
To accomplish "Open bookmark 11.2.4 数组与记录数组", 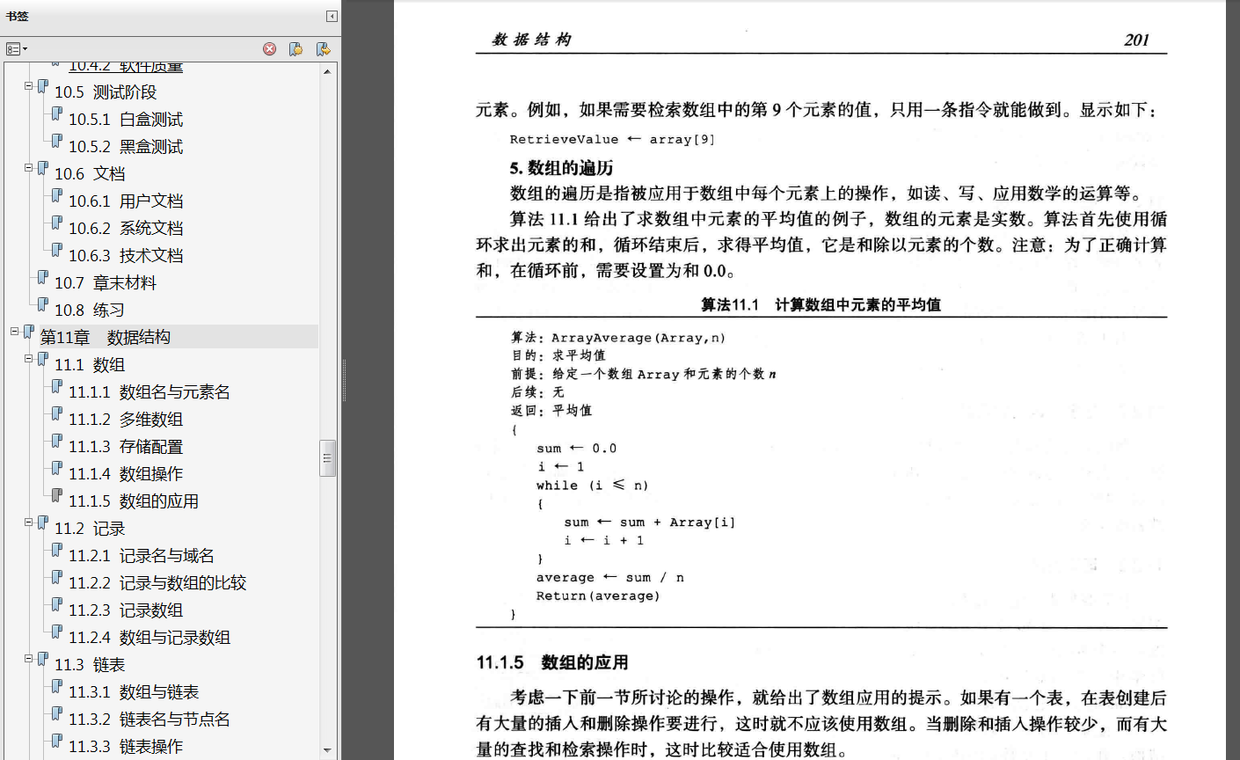I will click(149, 637).
